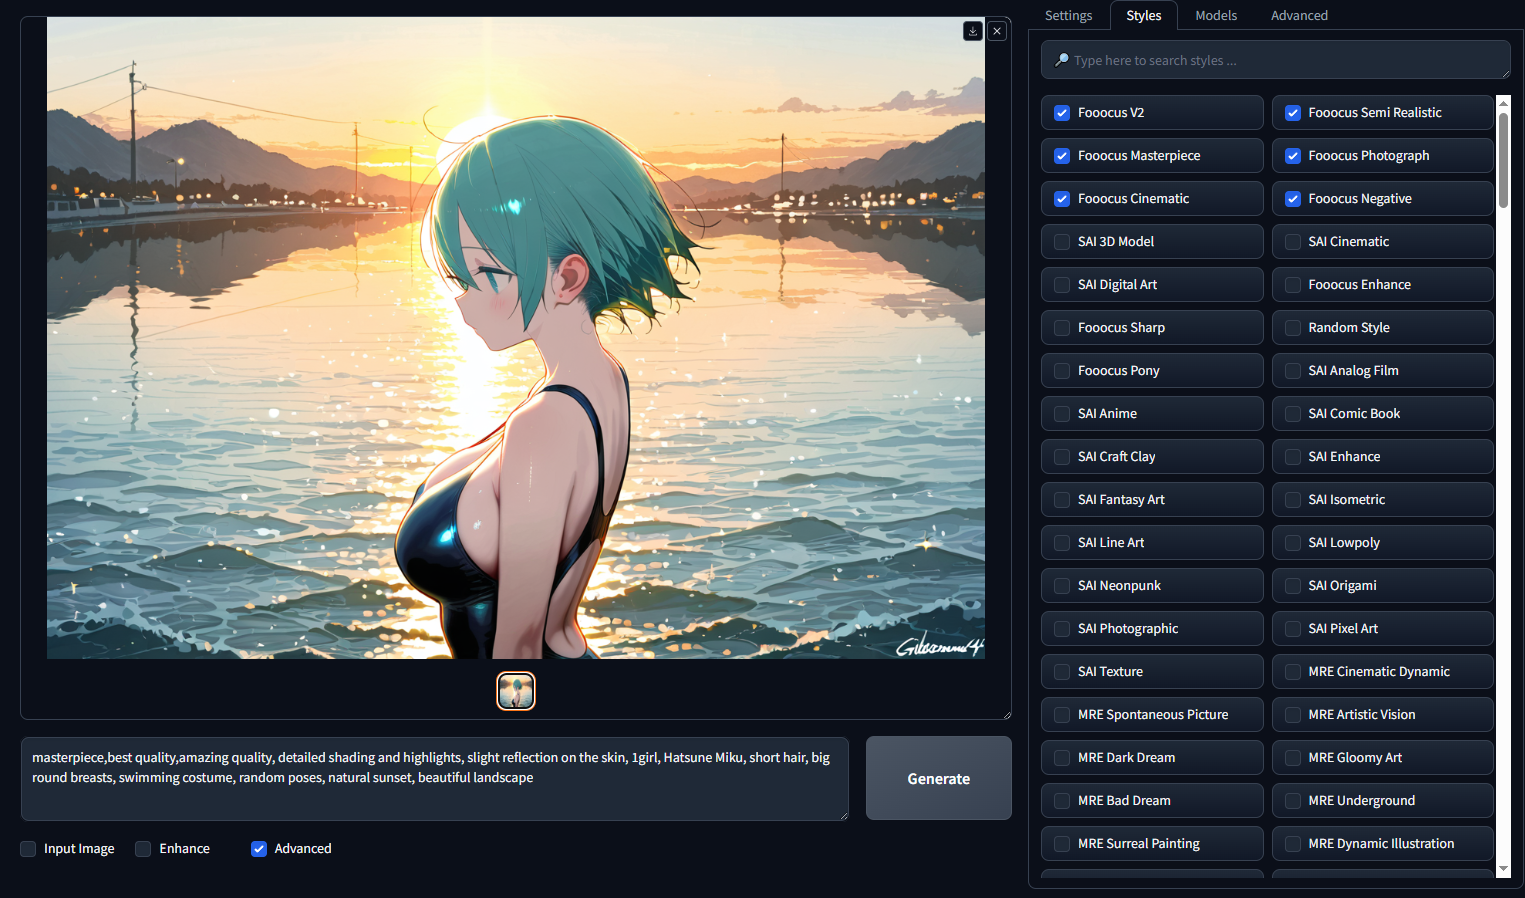The width and height of the screenshot is (1525, 898).
Task: Enable the MRE Spontaneous Picture style
Action: (x=1062, y=715)
